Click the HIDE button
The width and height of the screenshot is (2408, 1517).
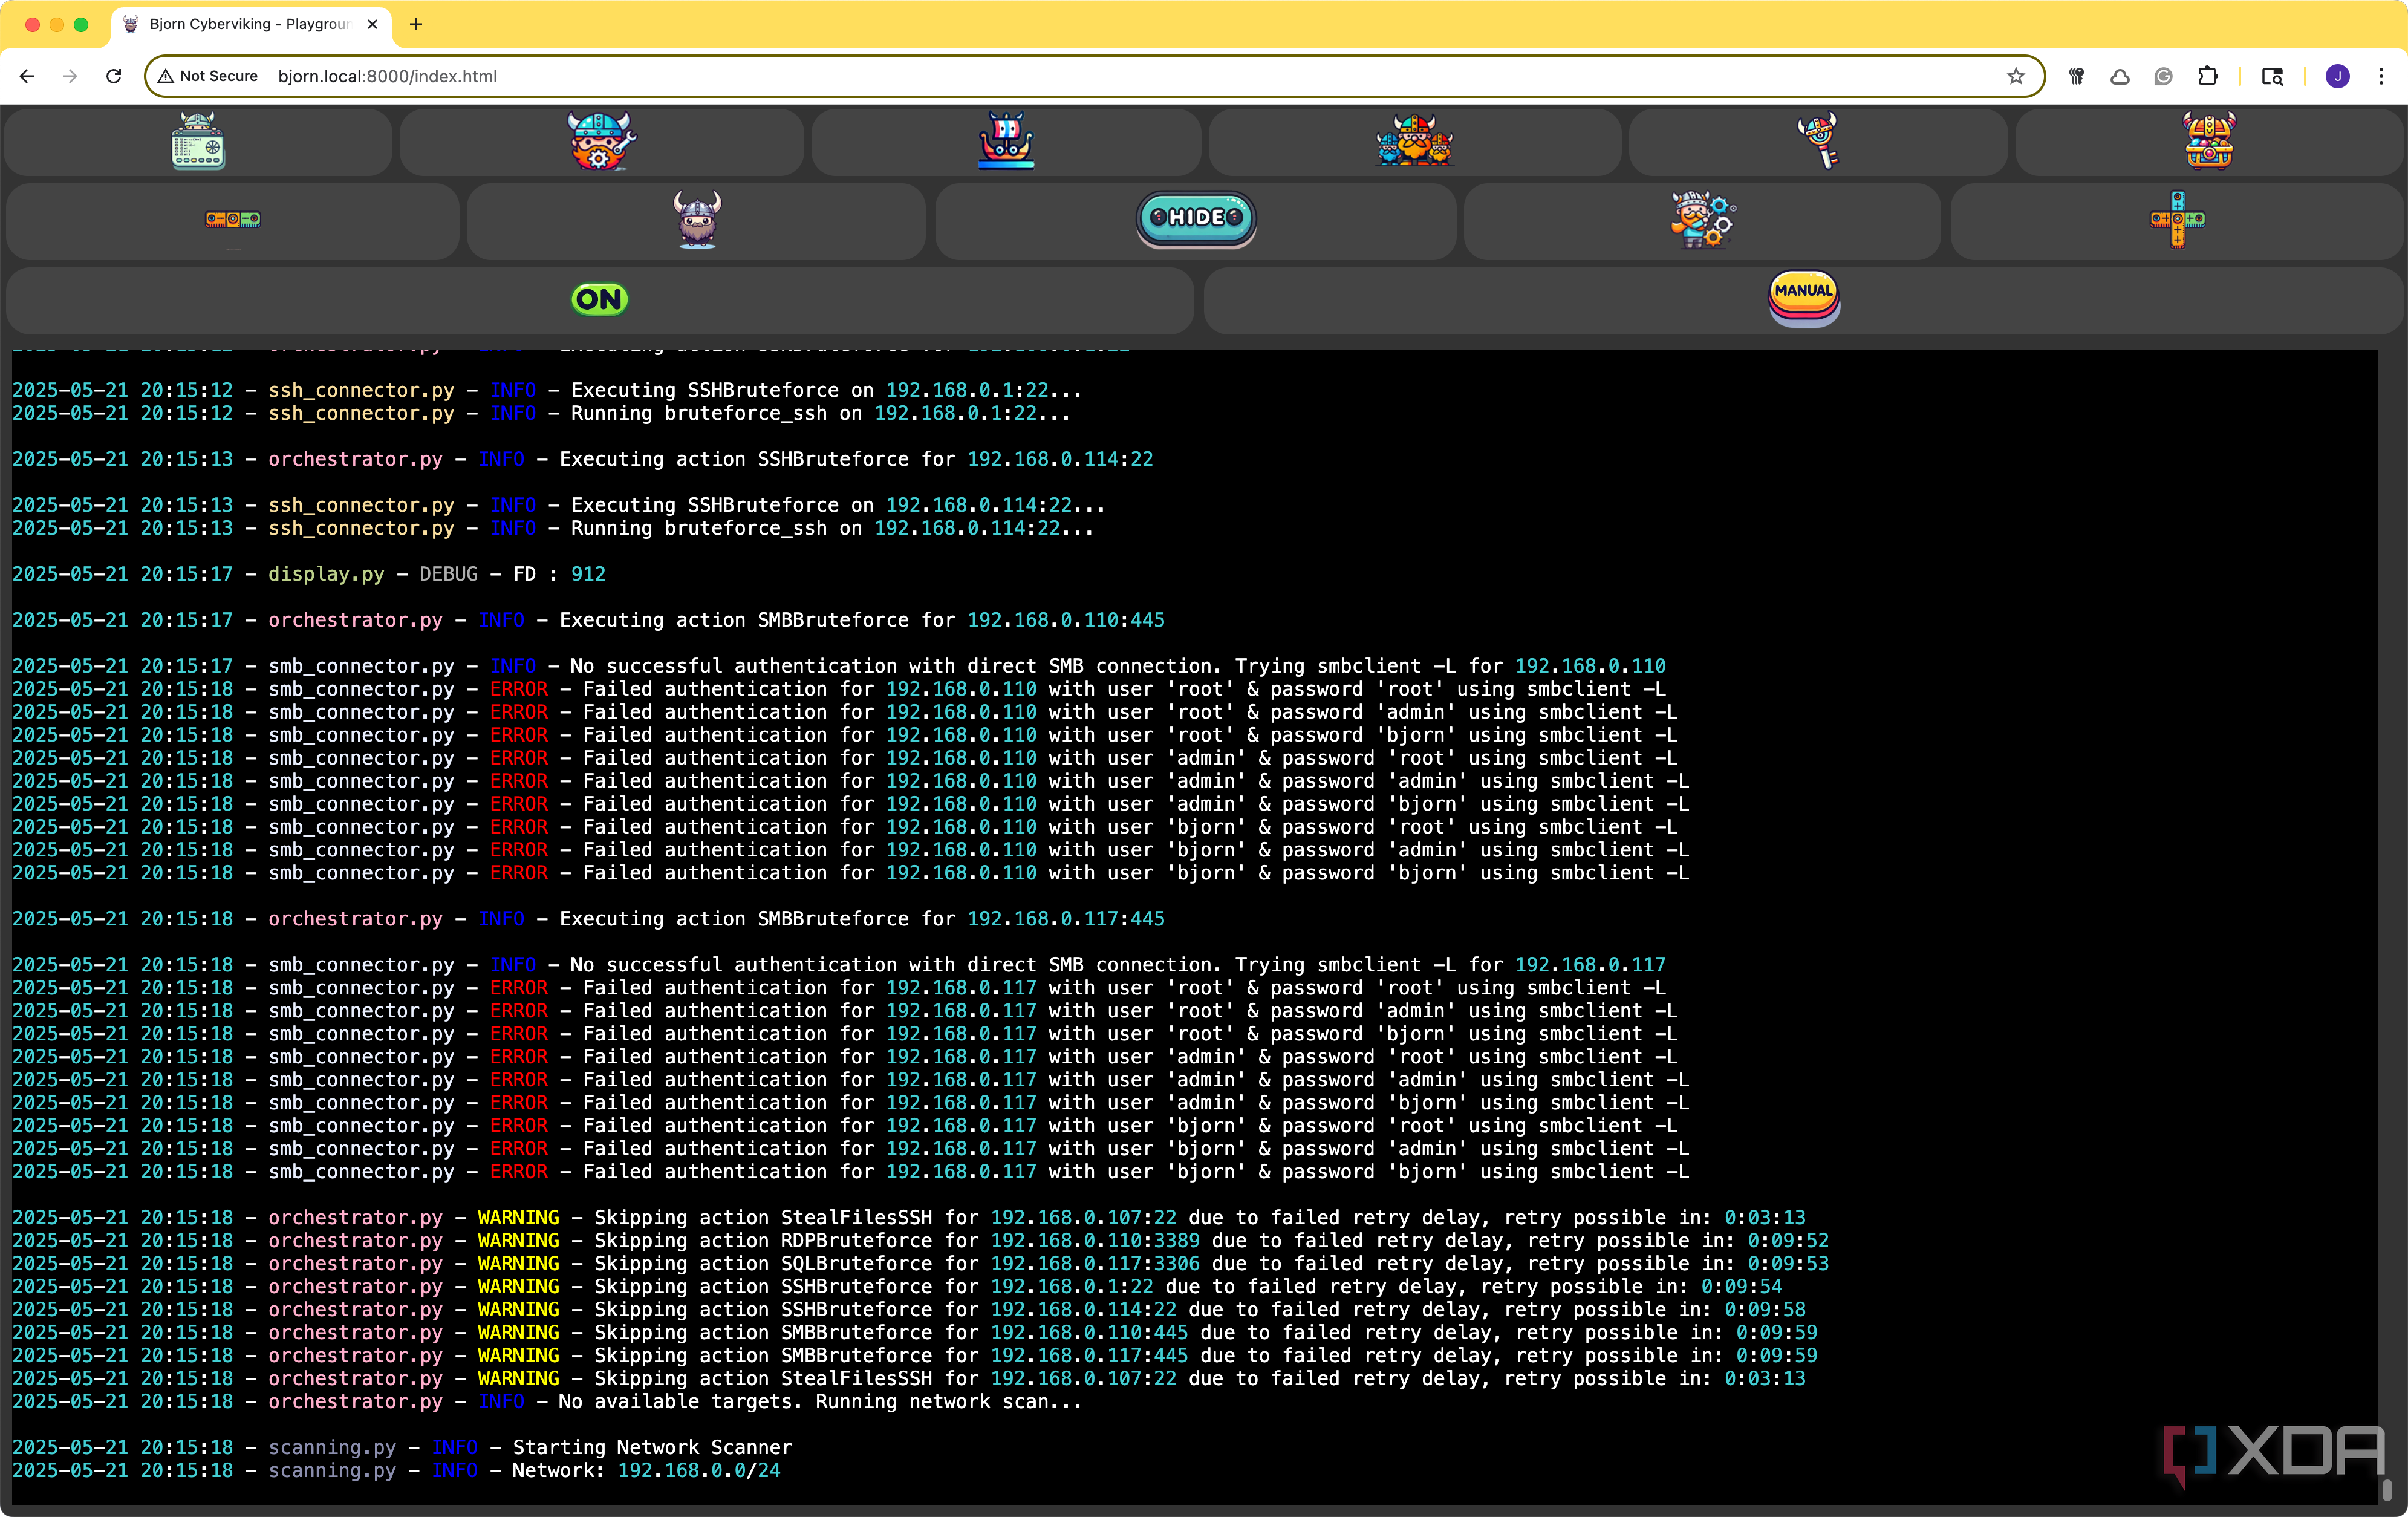click(x=1196, y=218)
